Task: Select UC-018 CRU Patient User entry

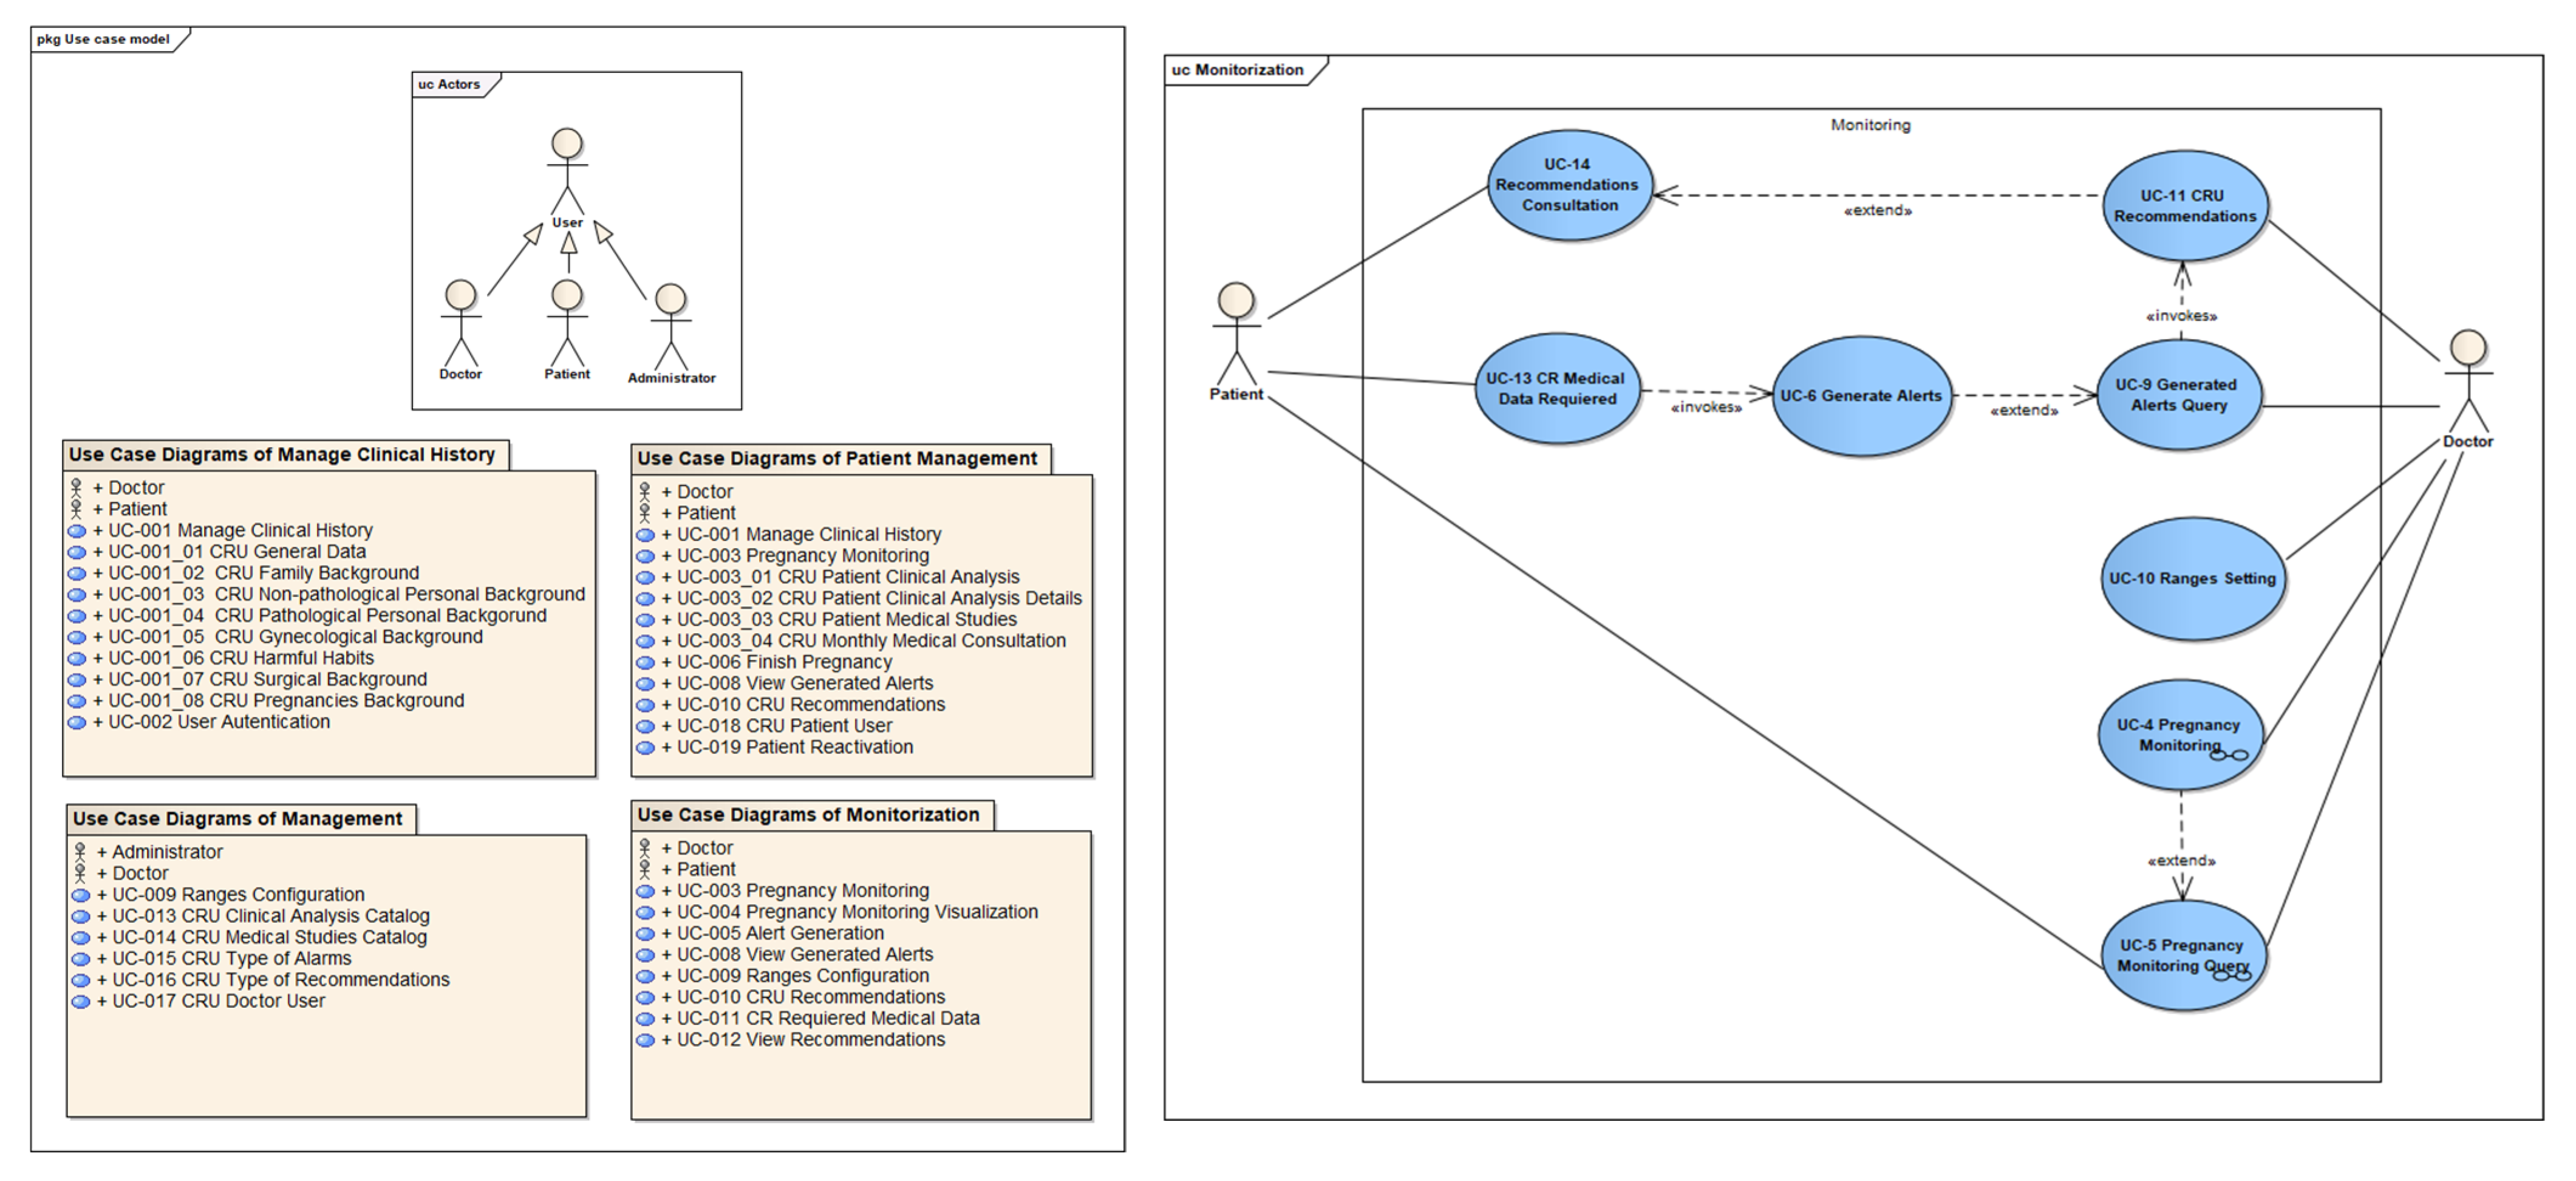Action: (x=764, y=726)
